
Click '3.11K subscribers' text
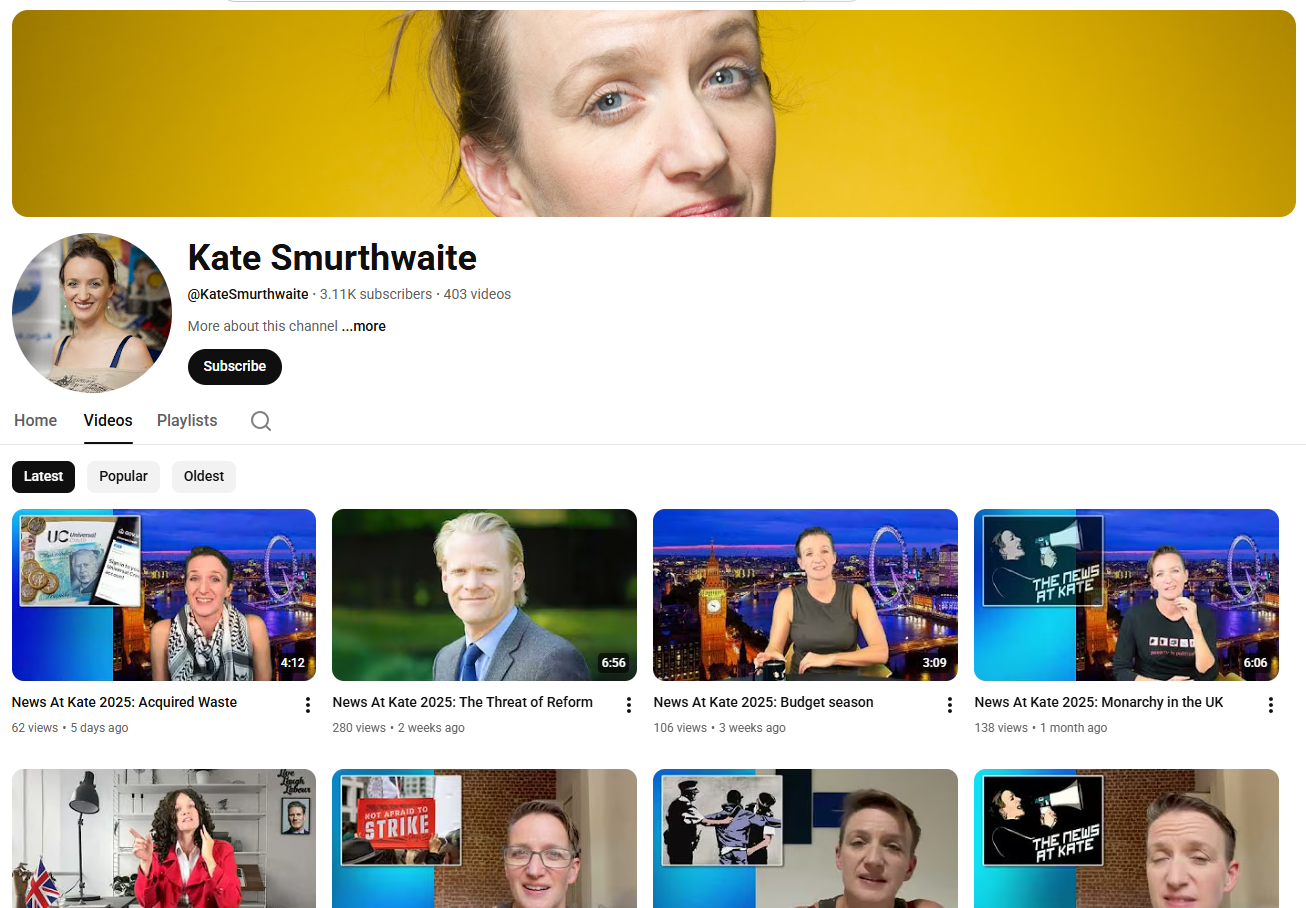(x=376, y=294)
